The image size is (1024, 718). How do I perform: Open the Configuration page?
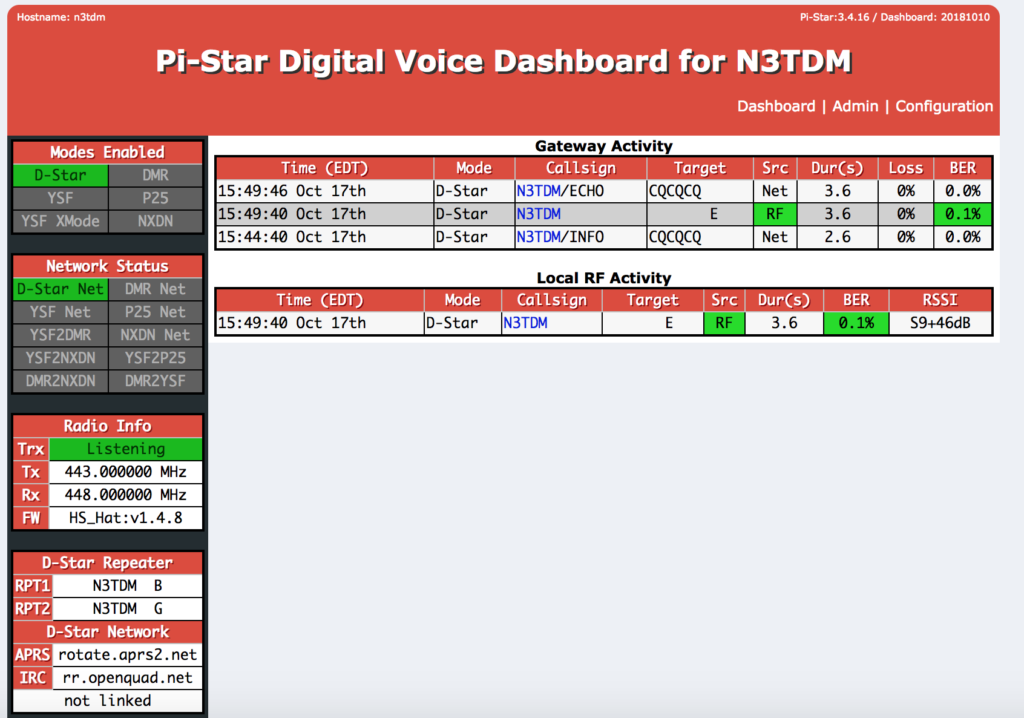tap(944, 106)
